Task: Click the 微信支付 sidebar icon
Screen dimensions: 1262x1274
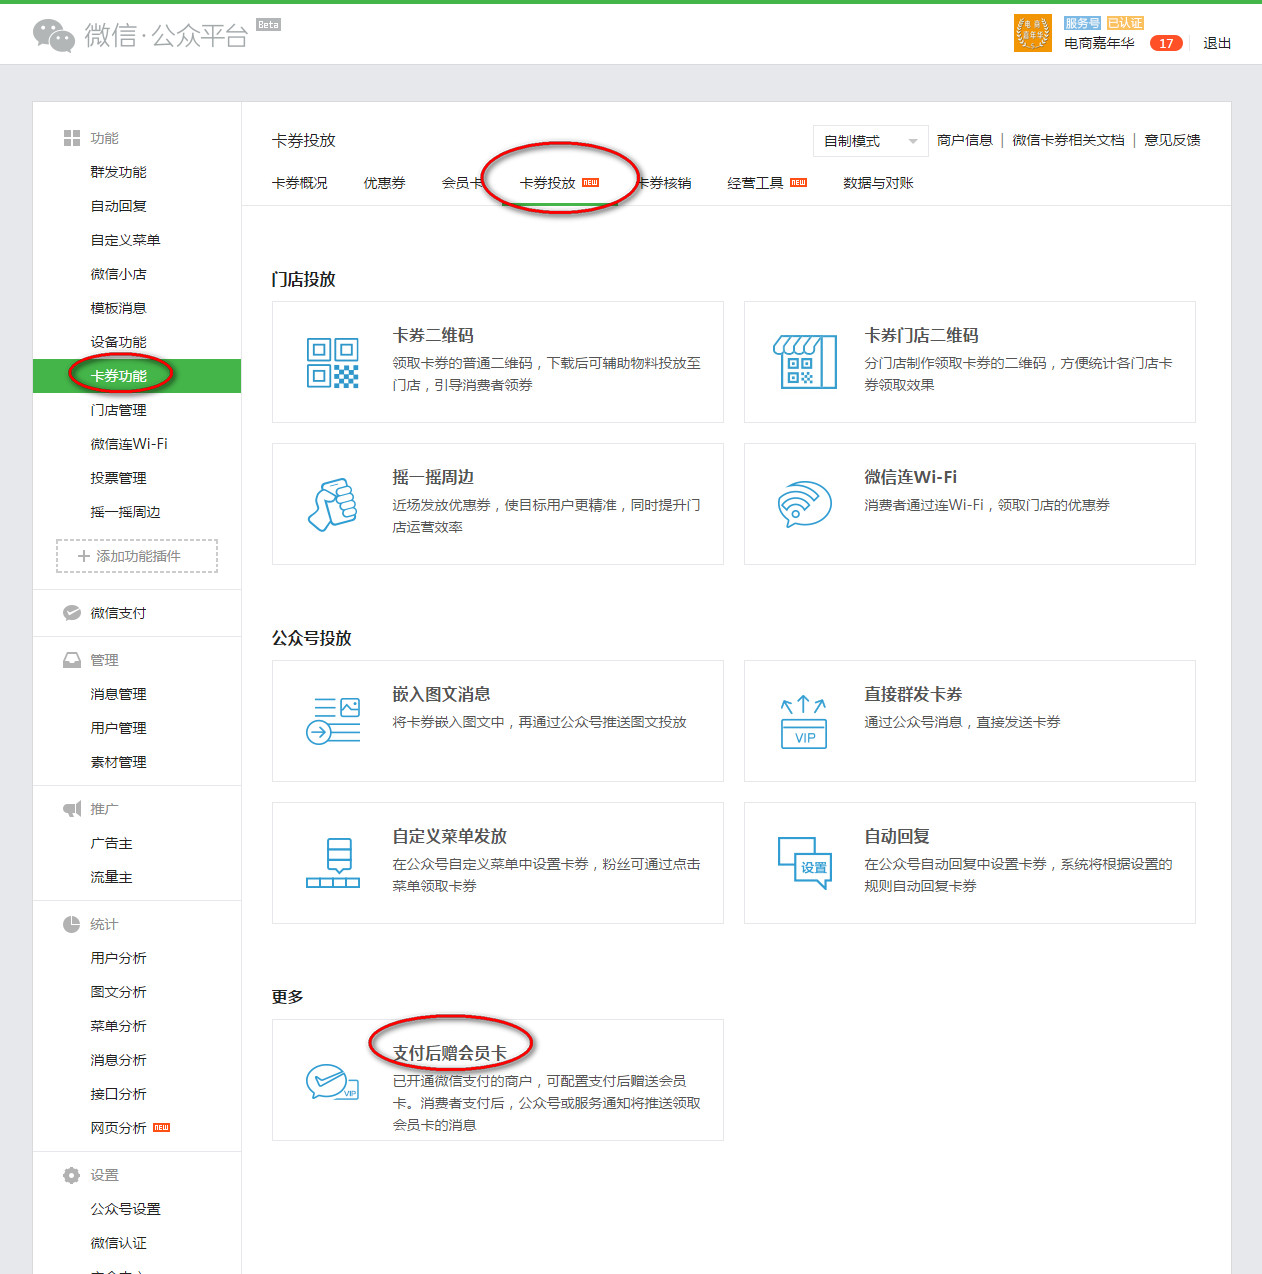Action: (72, 613)
